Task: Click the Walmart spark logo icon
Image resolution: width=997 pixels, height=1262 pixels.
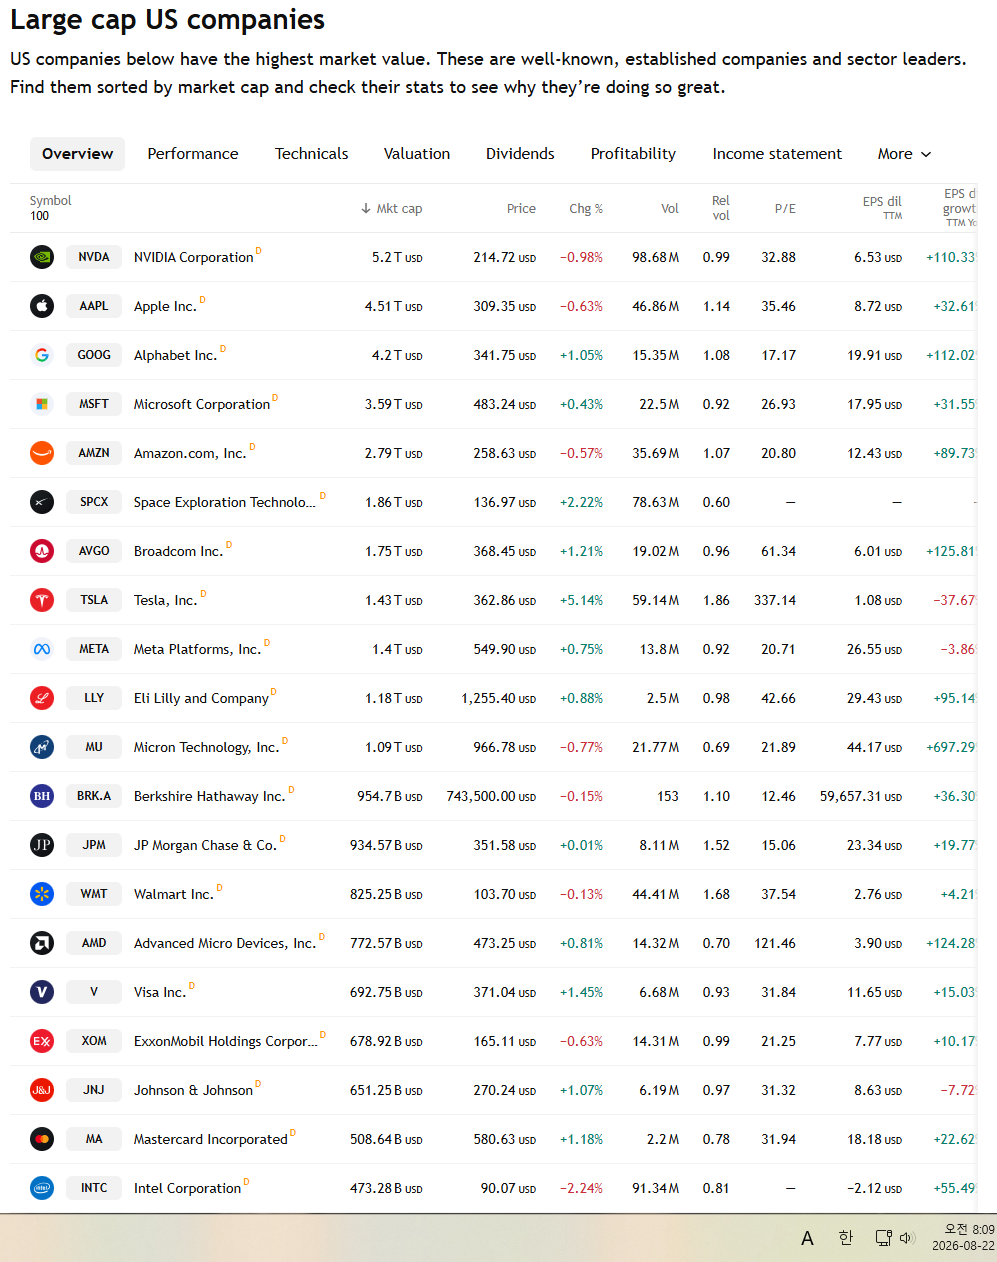Action: click(42, 894)
